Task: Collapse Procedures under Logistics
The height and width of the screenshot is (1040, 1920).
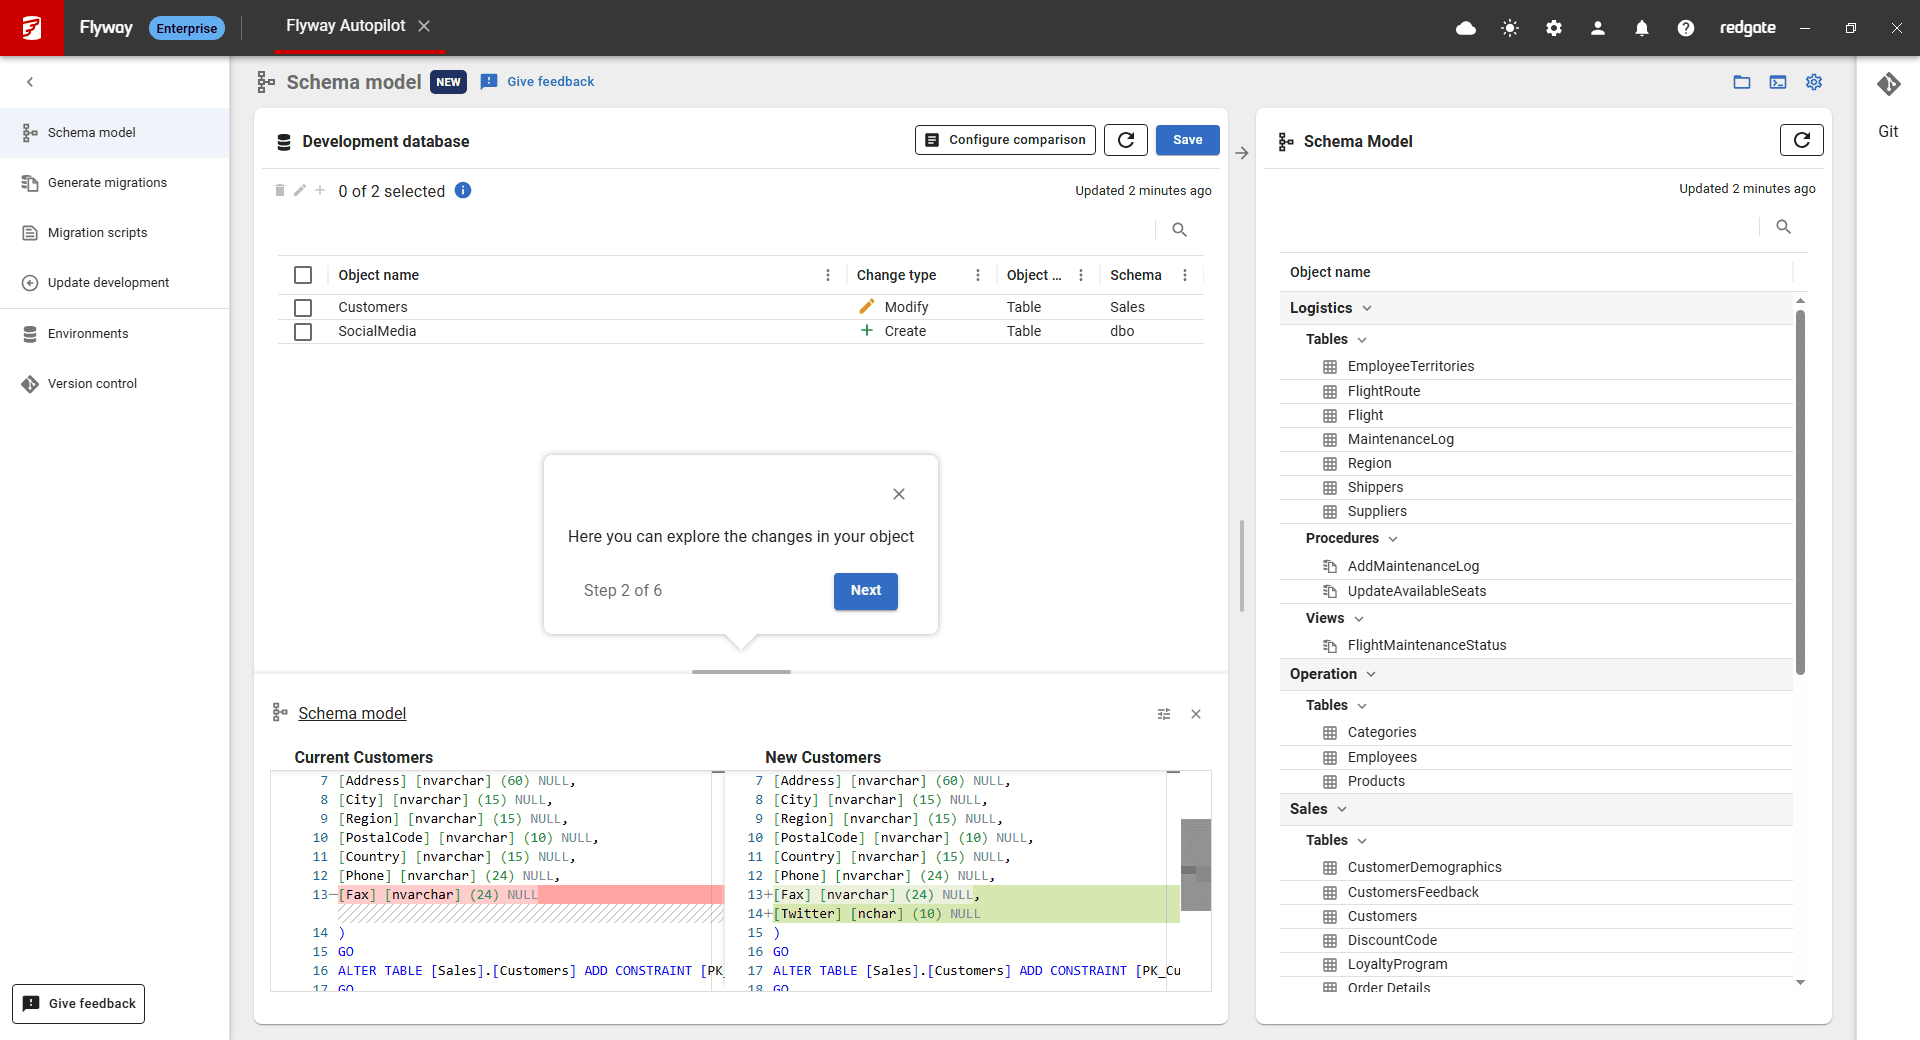Action: (1393, 539)
